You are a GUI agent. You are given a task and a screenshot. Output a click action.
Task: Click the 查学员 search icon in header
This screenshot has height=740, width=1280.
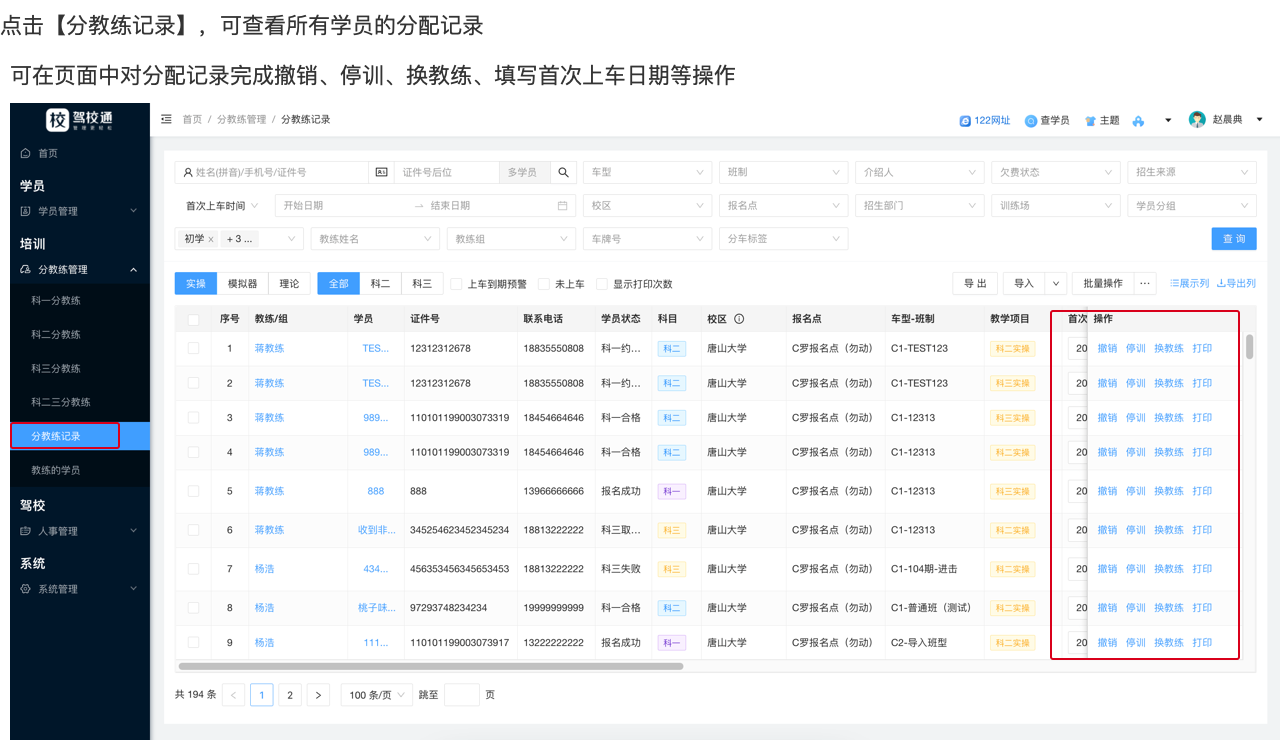[1031, 120]
